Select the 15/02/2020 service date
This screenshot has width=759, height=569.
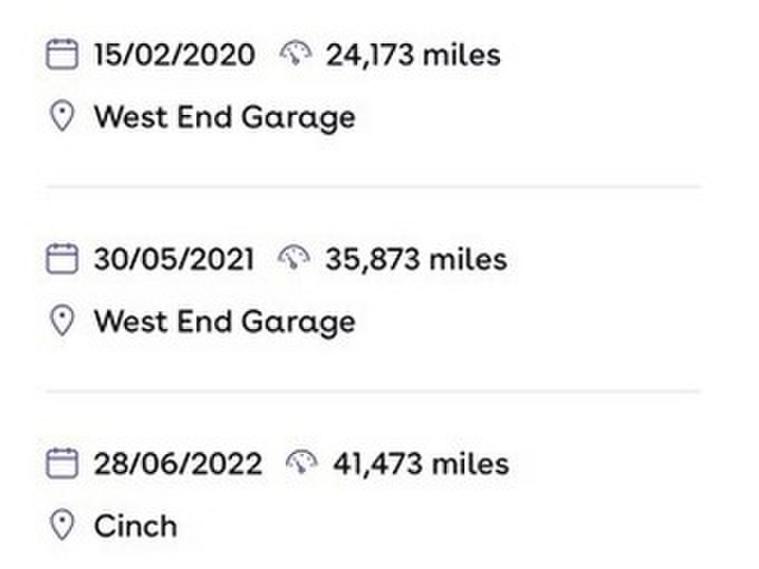(x=174, y=54)
